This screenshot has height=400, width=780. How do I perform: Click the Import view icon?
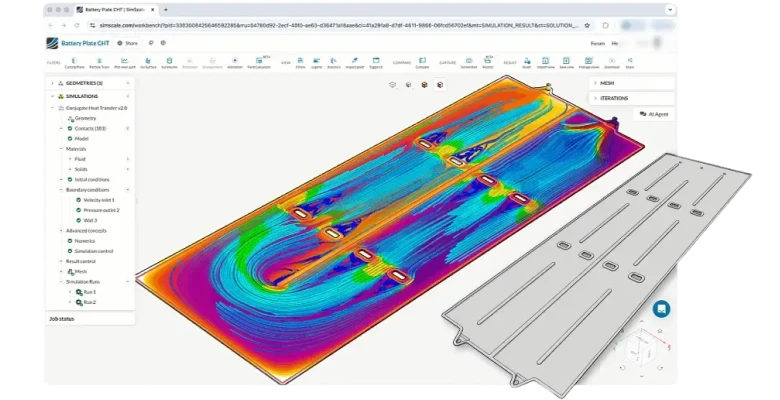click(x=546, y=63)
